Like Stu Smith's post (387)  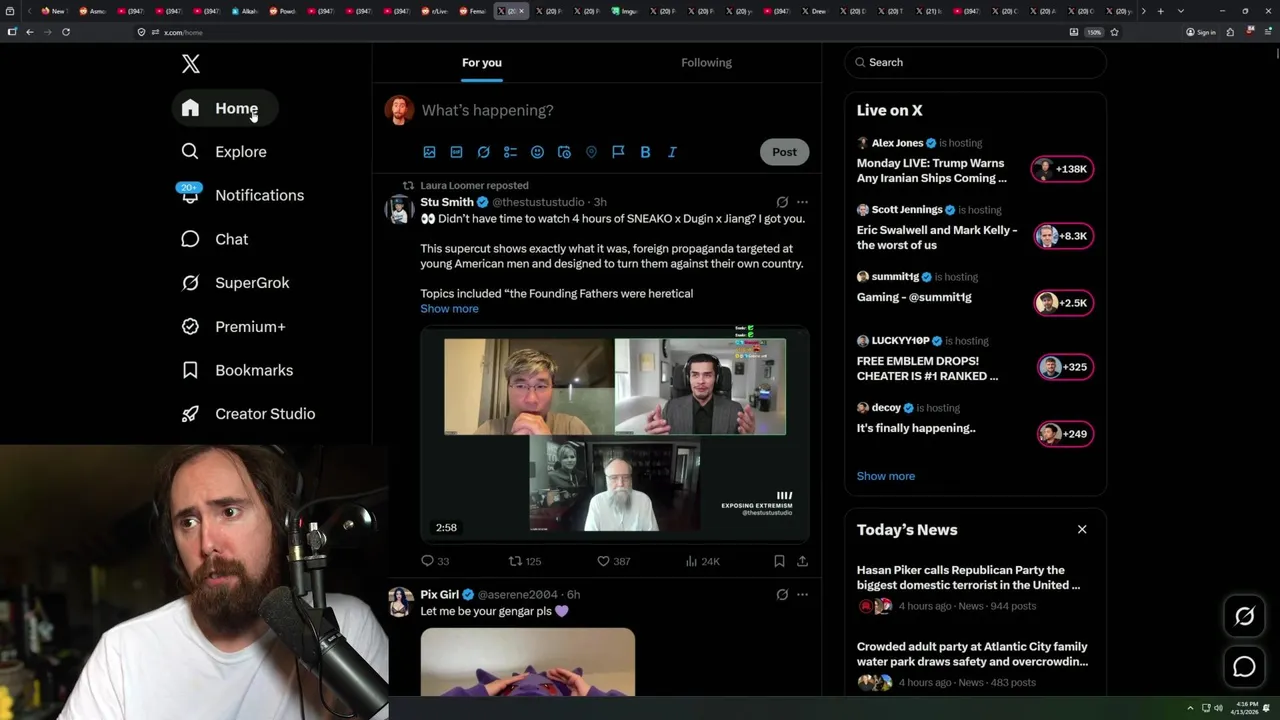(613, 561)
